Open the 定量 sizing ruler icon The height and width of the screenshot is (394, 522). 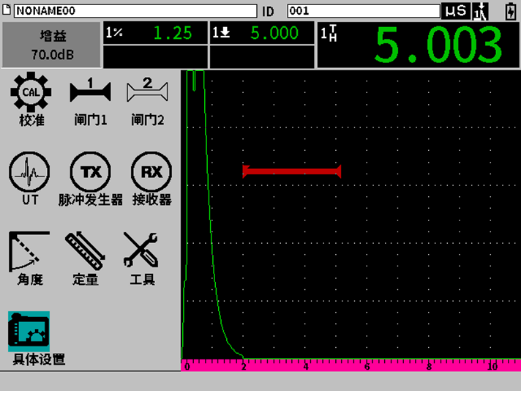click(85, 259)
